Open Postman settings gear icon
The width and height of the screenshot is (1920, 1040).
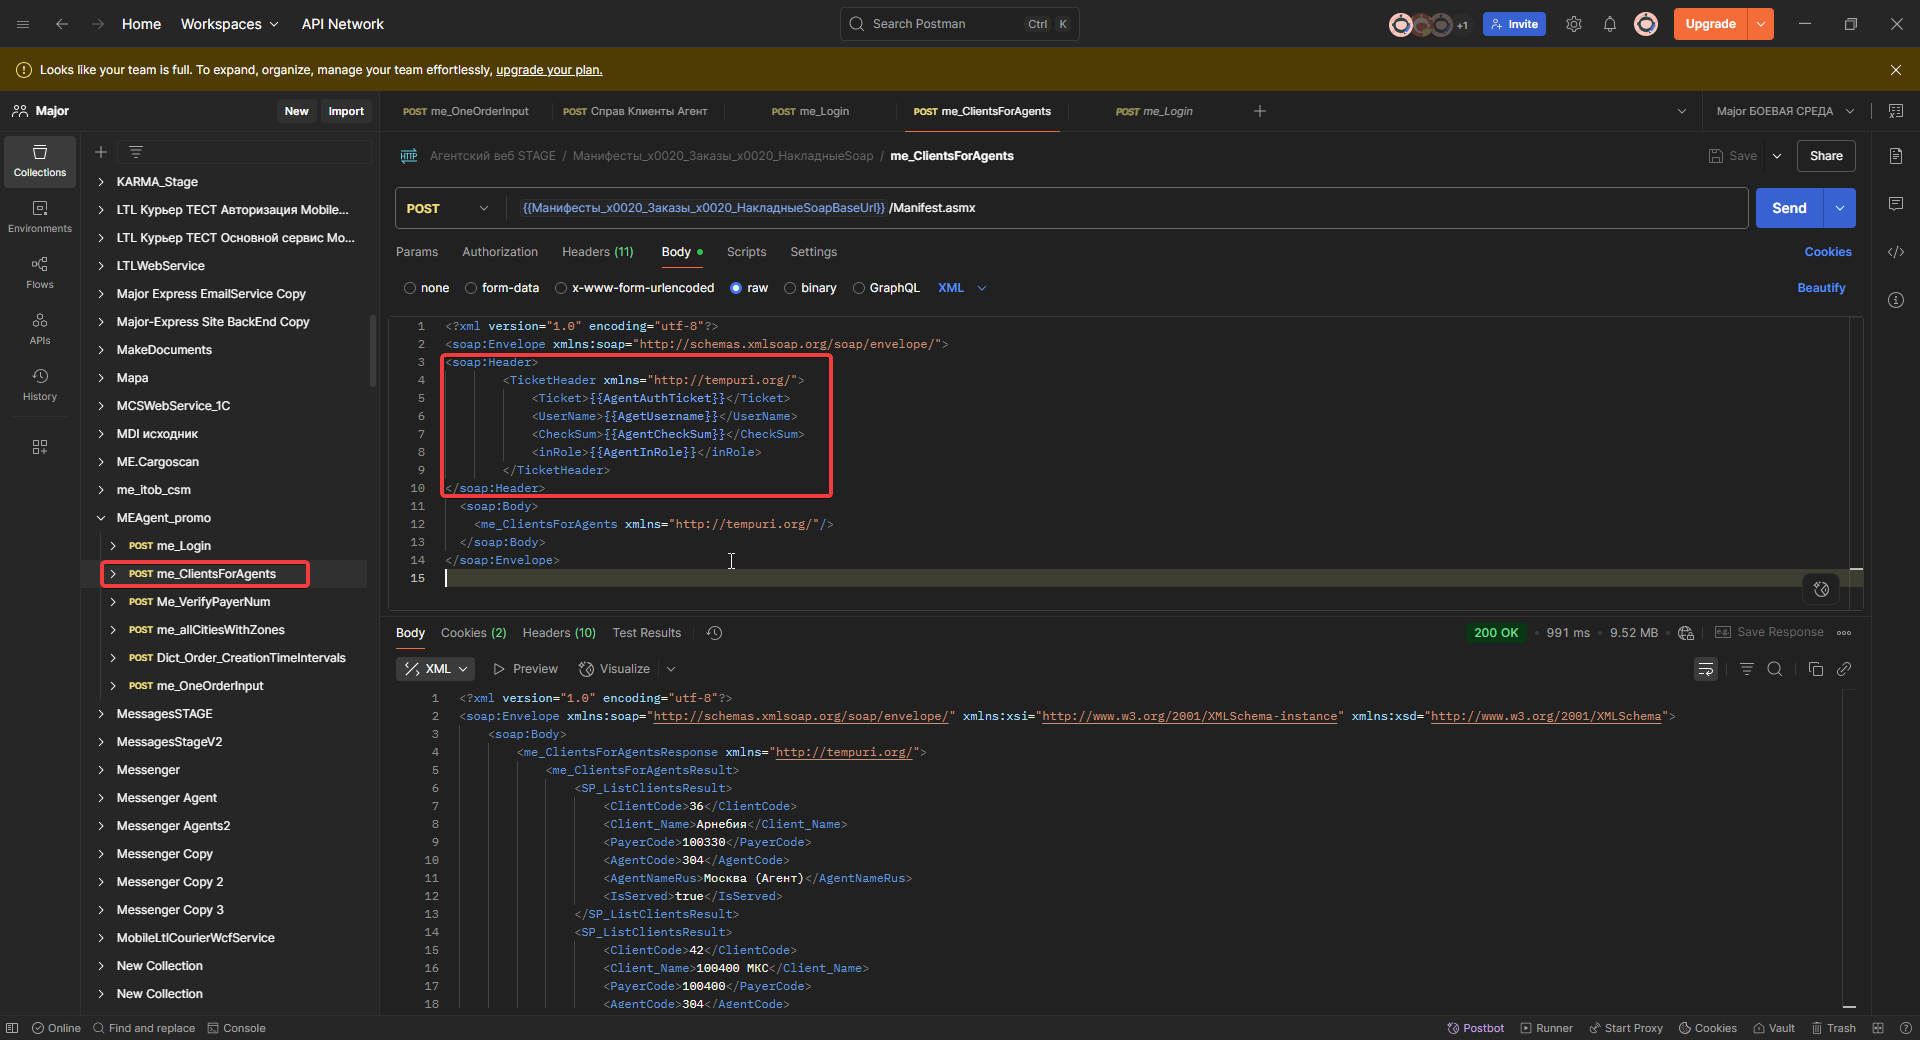[x=1574, y=24]
